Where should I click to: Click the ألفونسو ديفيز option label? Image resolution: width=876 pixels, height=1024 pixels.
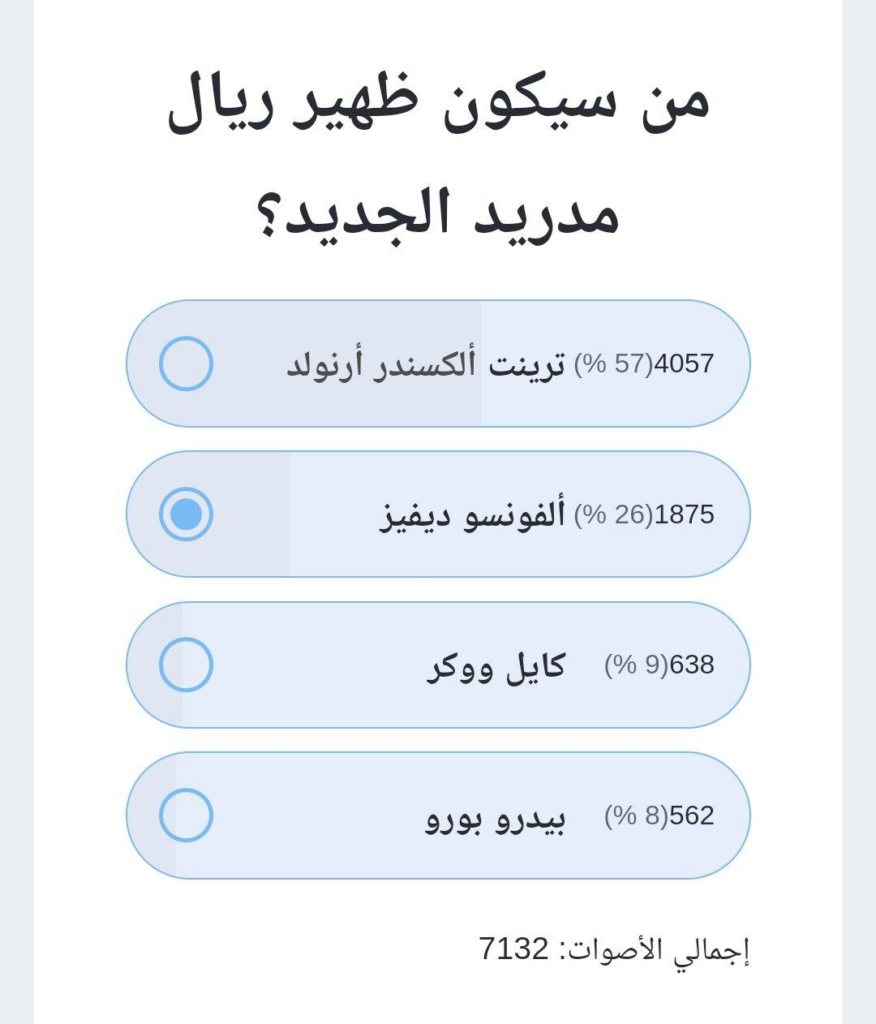coord(472,515)
